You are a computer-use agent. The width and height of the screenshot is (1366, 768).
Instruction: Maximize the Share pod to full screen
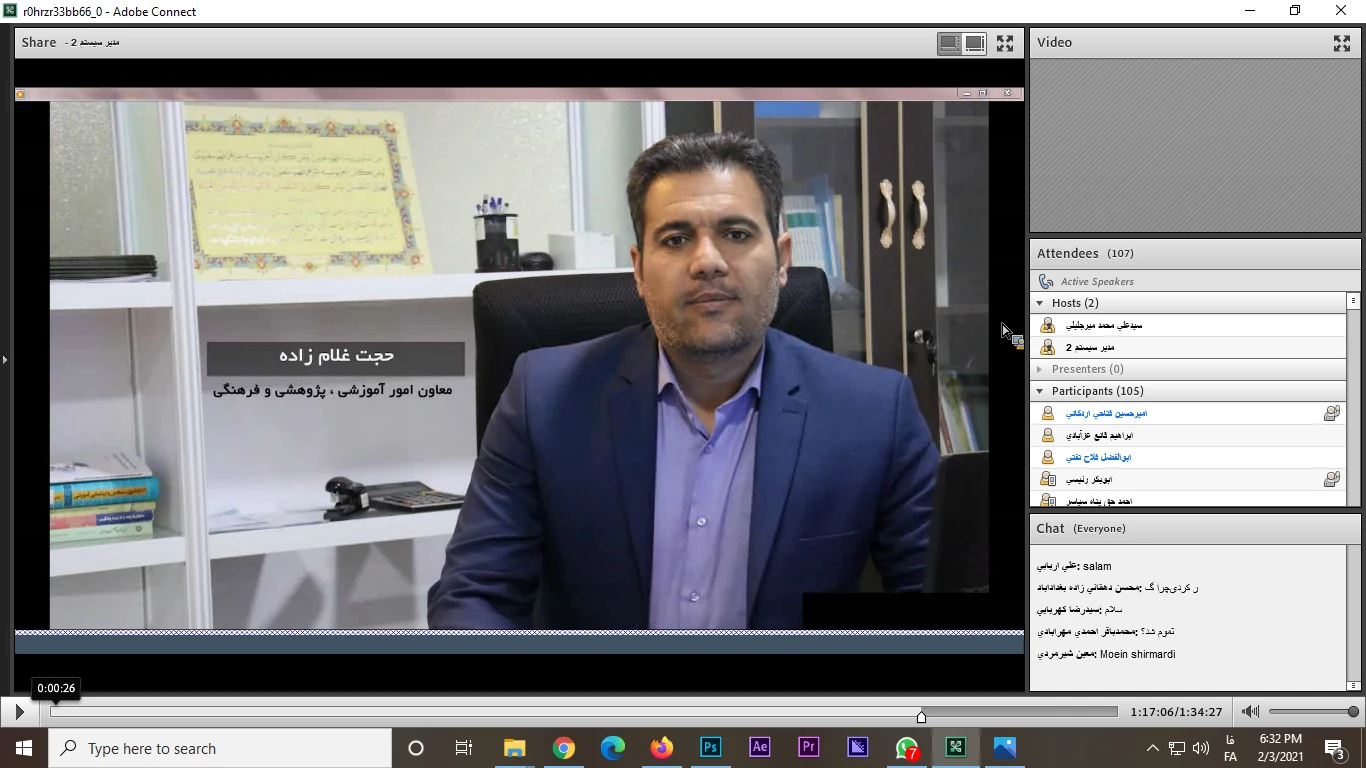pyautogui.click(x=1005, y=43)
